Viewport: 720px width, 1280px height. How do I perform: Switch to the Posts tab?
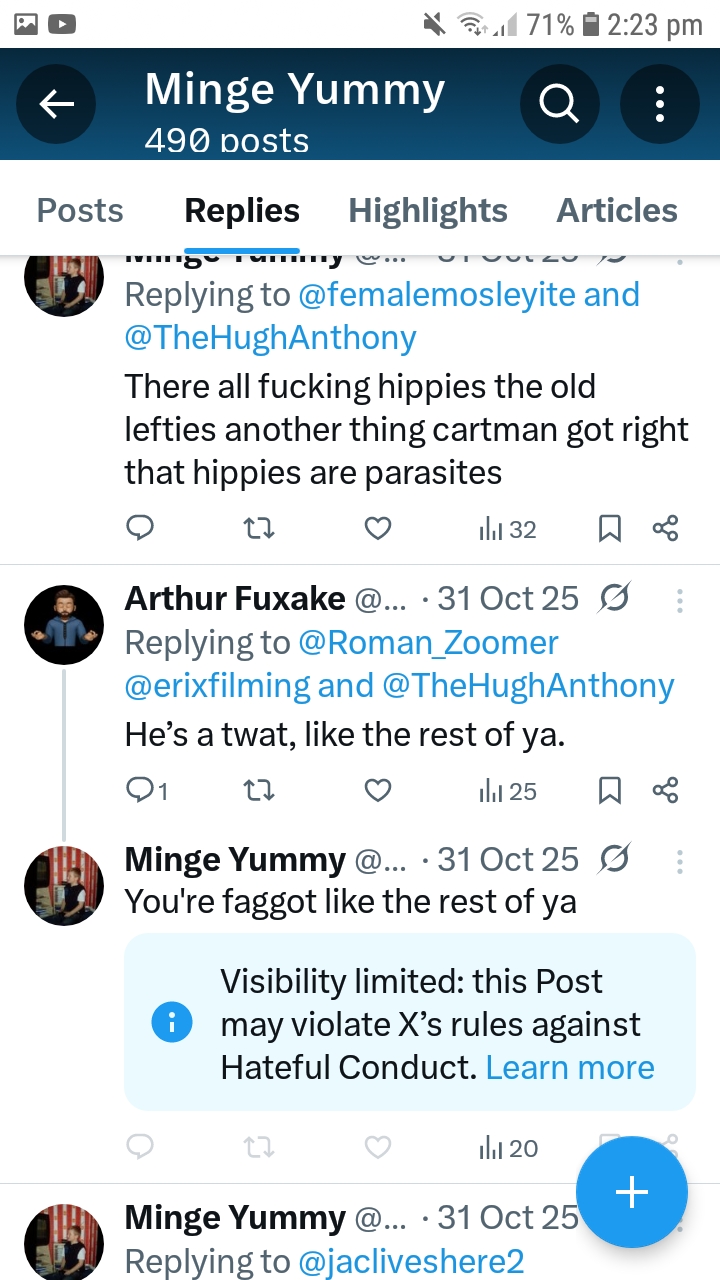(x=80, y=211)
